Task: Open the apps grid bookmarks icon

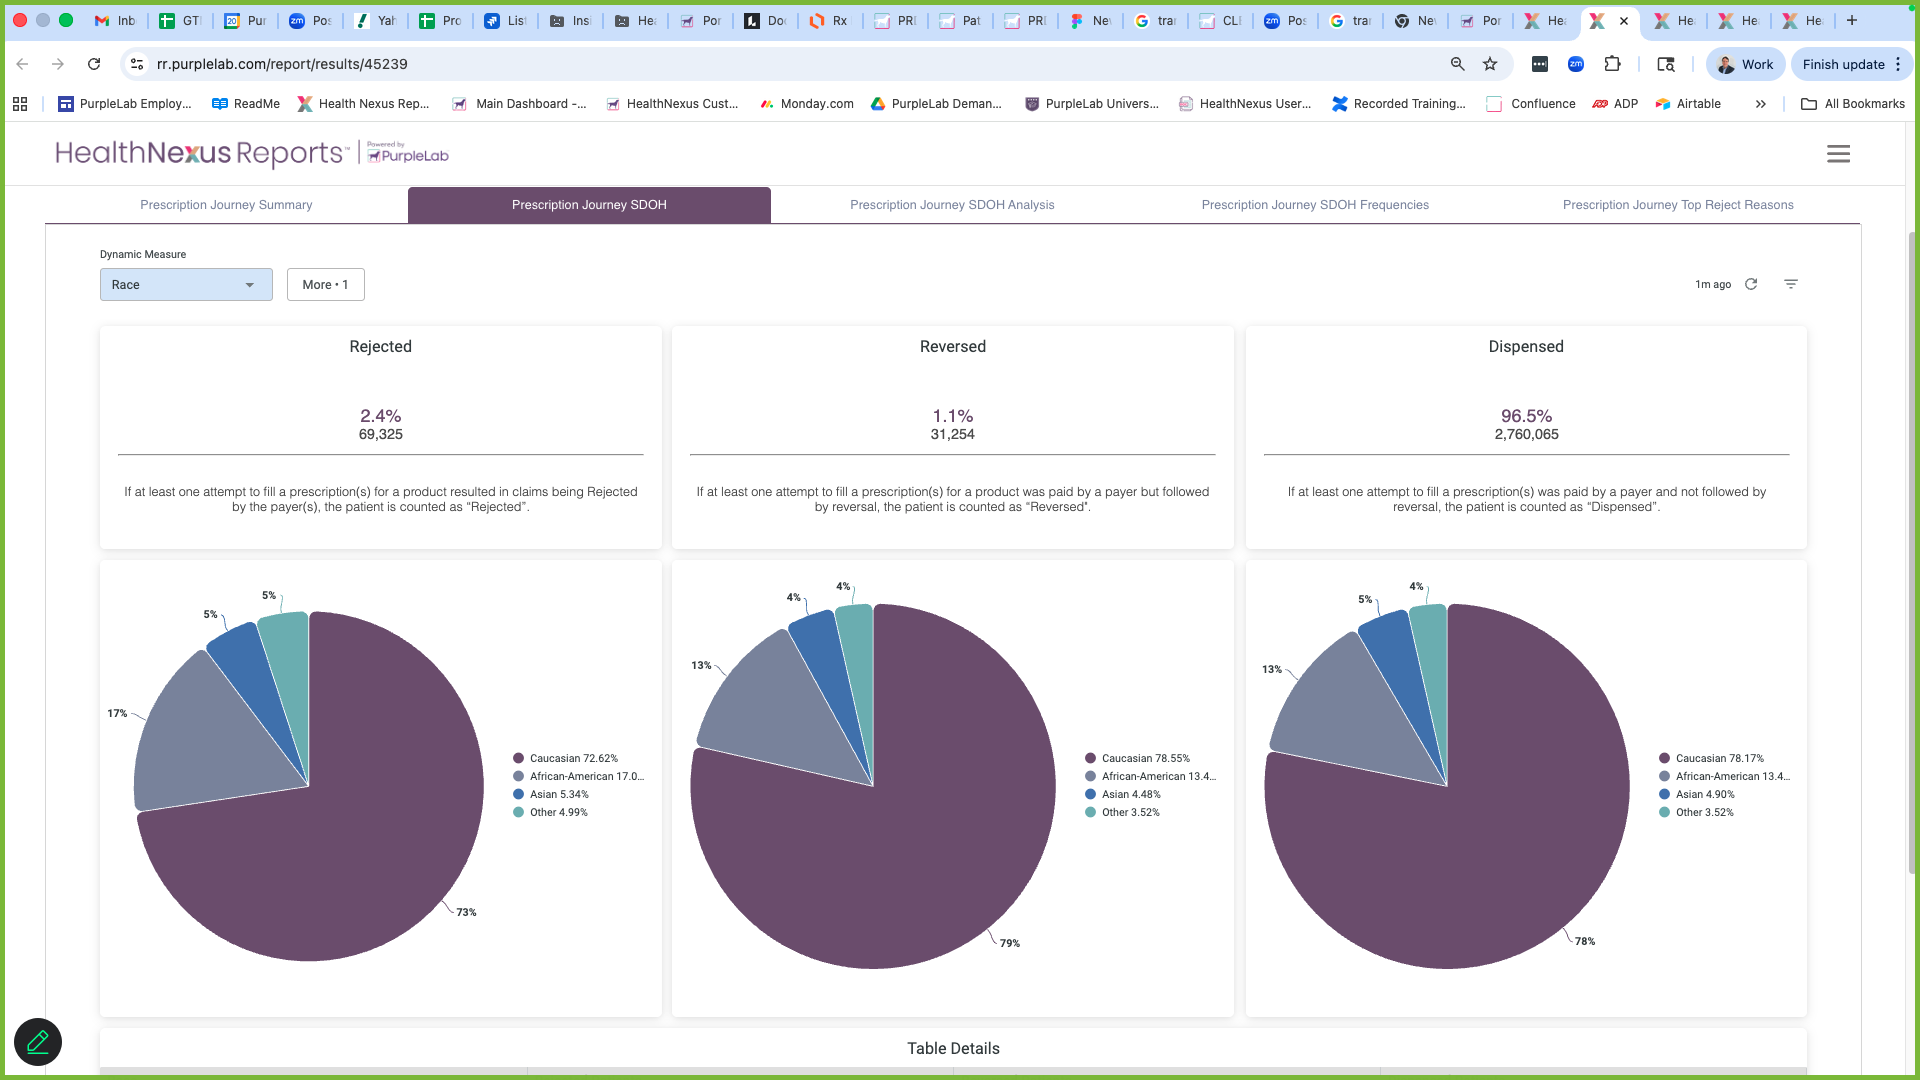Action: pos(20,104)
